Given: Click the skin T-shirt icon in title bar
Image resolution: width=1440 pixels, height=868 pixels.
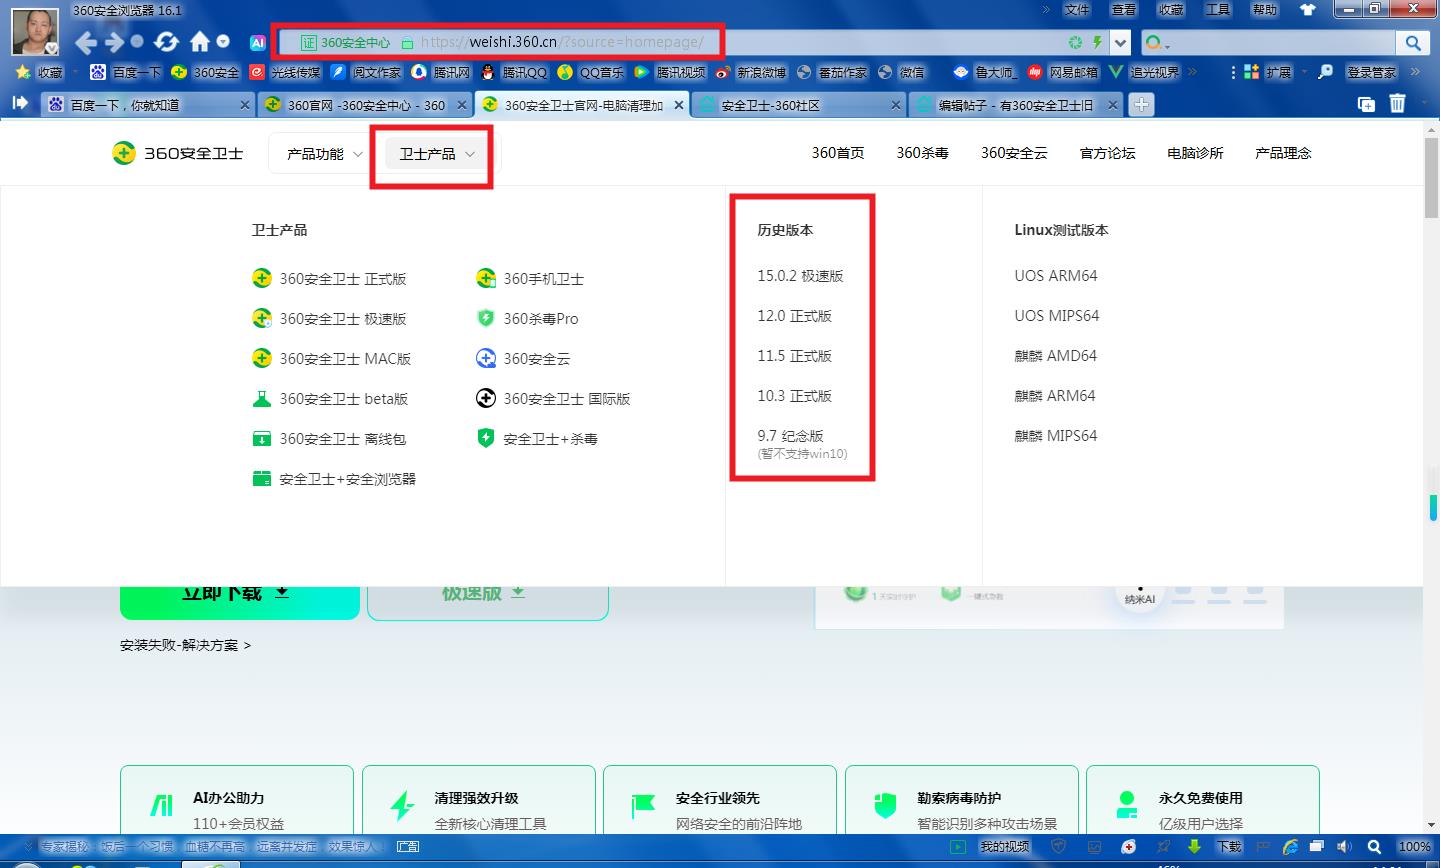Looking at the screenshot, I should pyautogui.click(x=1307, y=10).
